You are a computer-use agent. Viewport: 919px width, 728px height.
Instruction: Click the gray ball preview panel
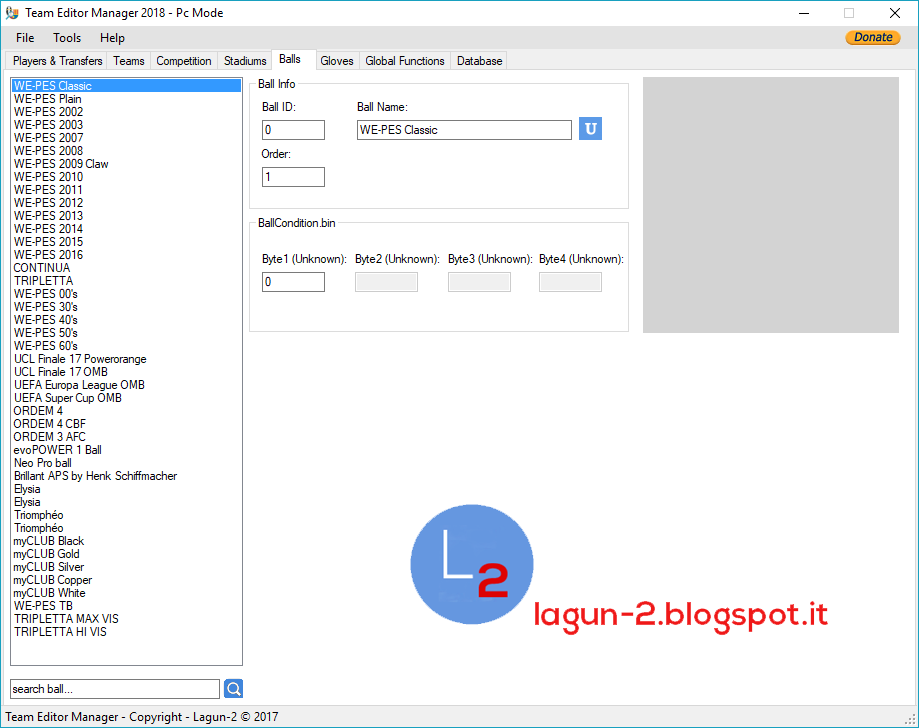[771, 205]
